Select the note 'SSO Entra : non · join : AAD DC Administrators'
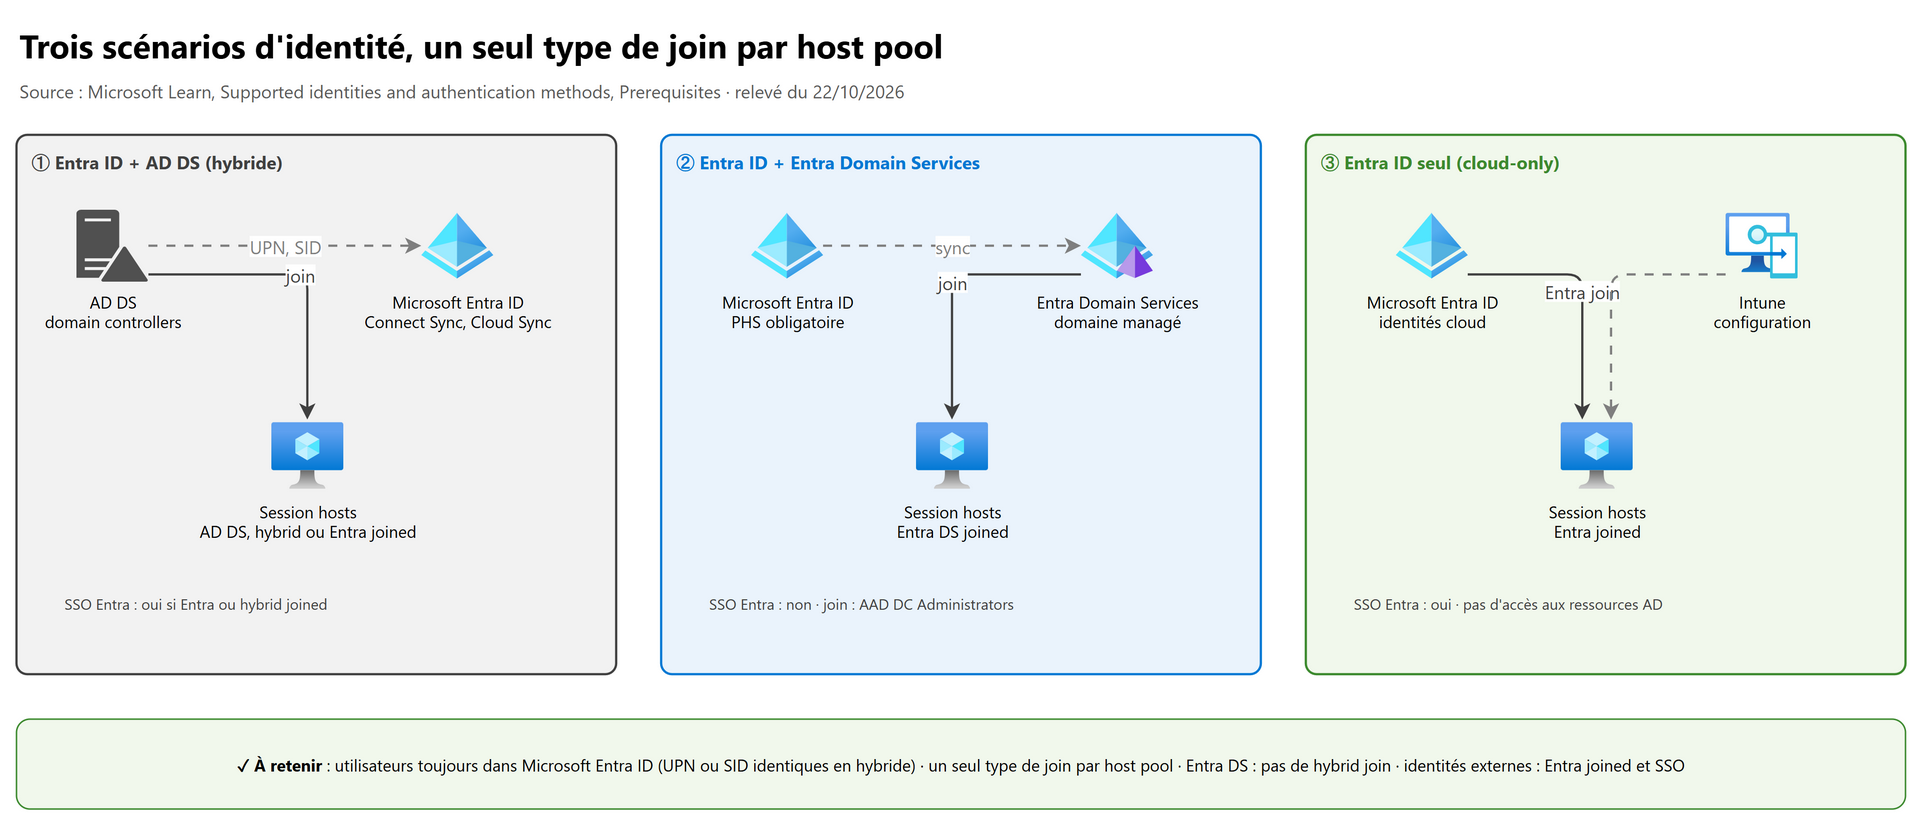Viewport: 1926px width, 828px height. coord(861,605)
